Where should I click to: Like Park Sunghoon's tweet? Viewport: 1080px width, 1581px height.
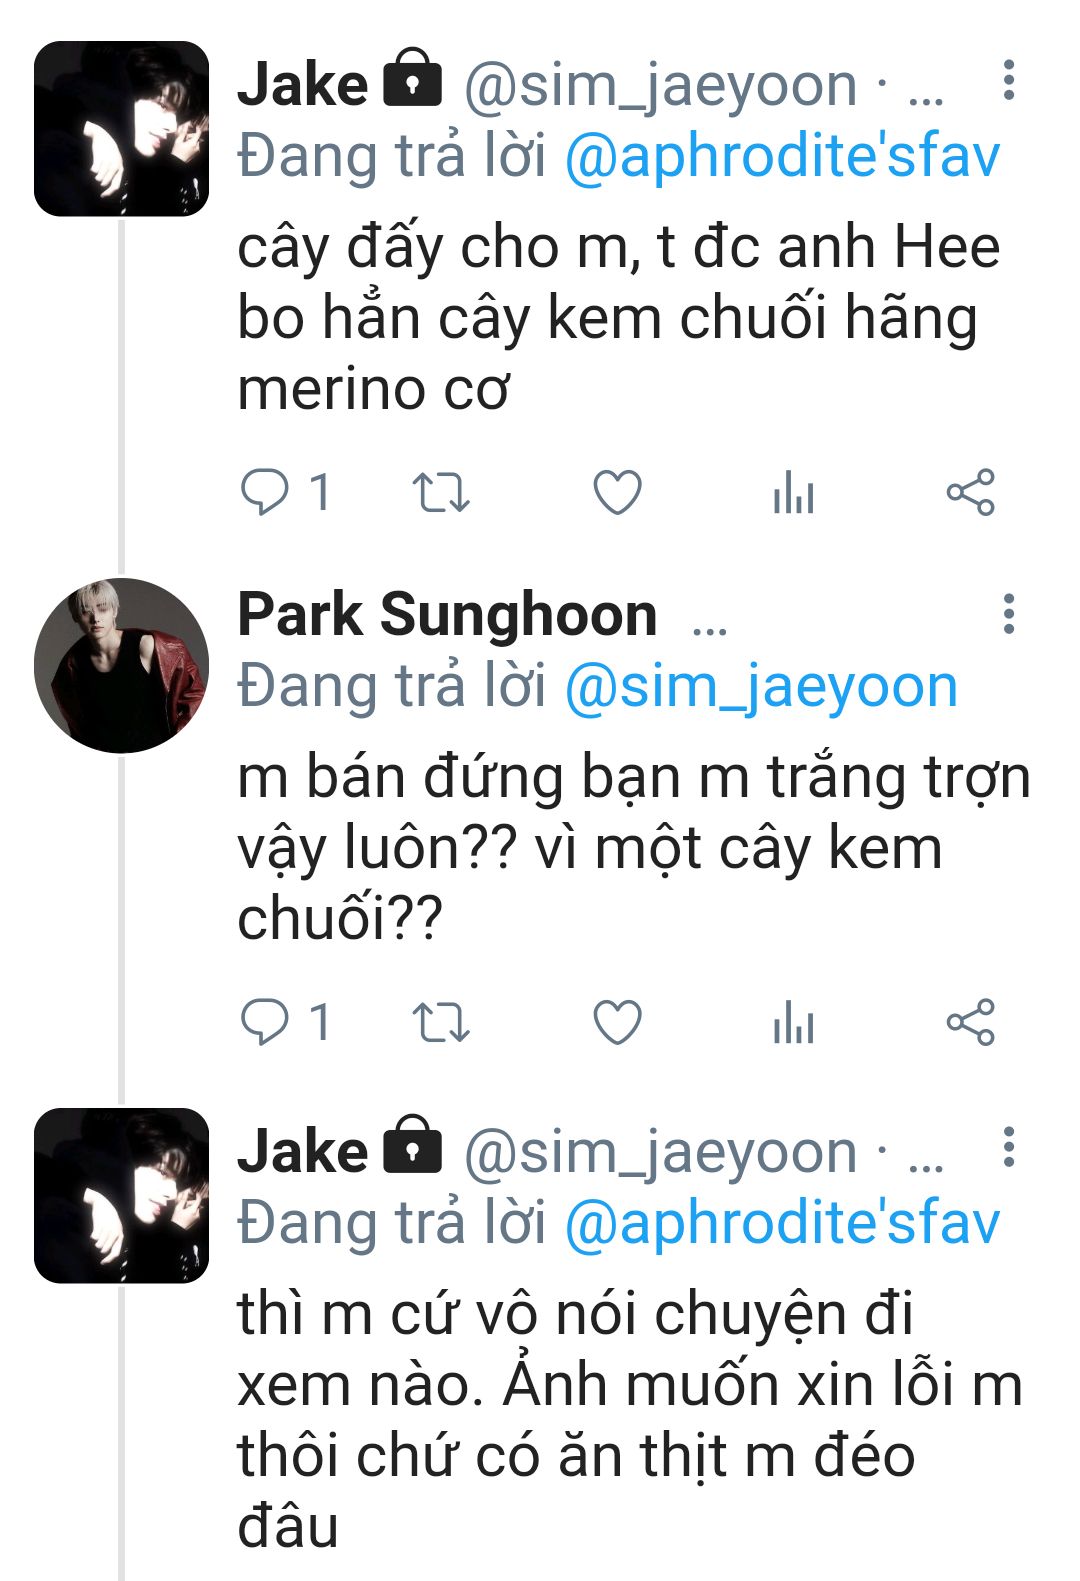coord(617,1022)
